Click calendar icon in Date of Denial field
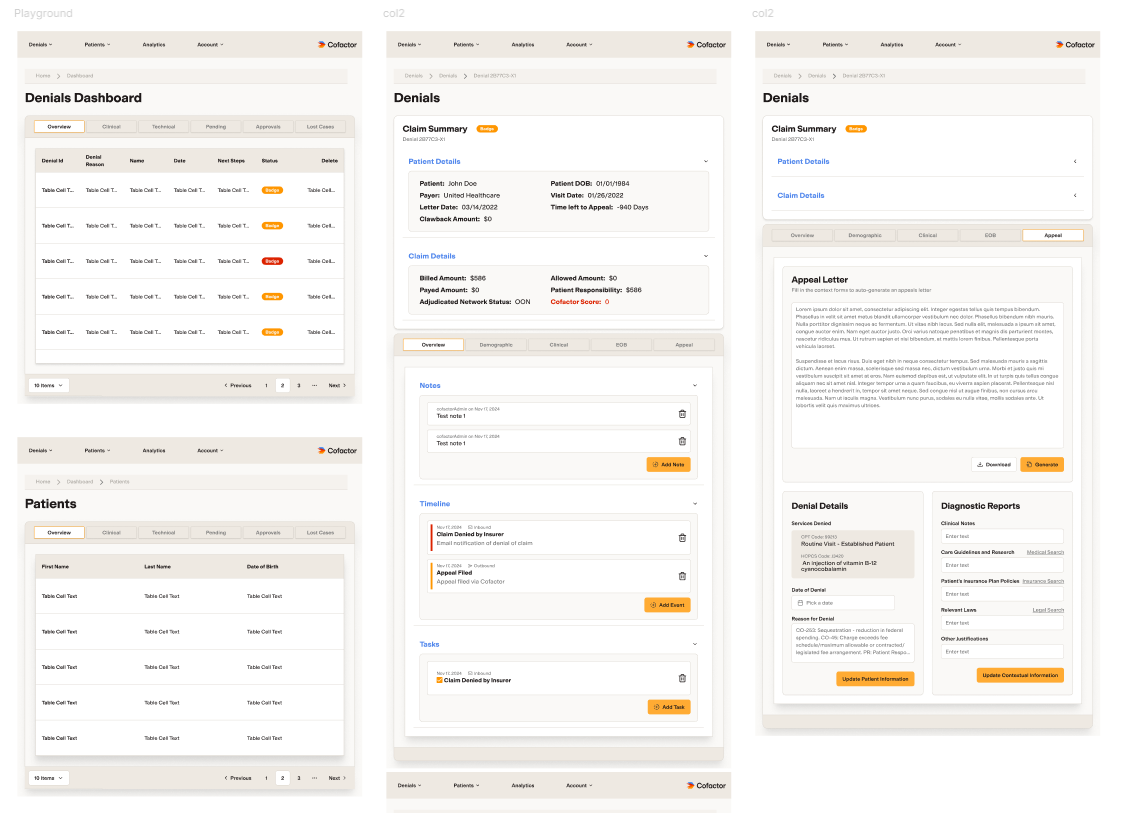The width and height of the screenshot is (1129, 813). [800, 603]
